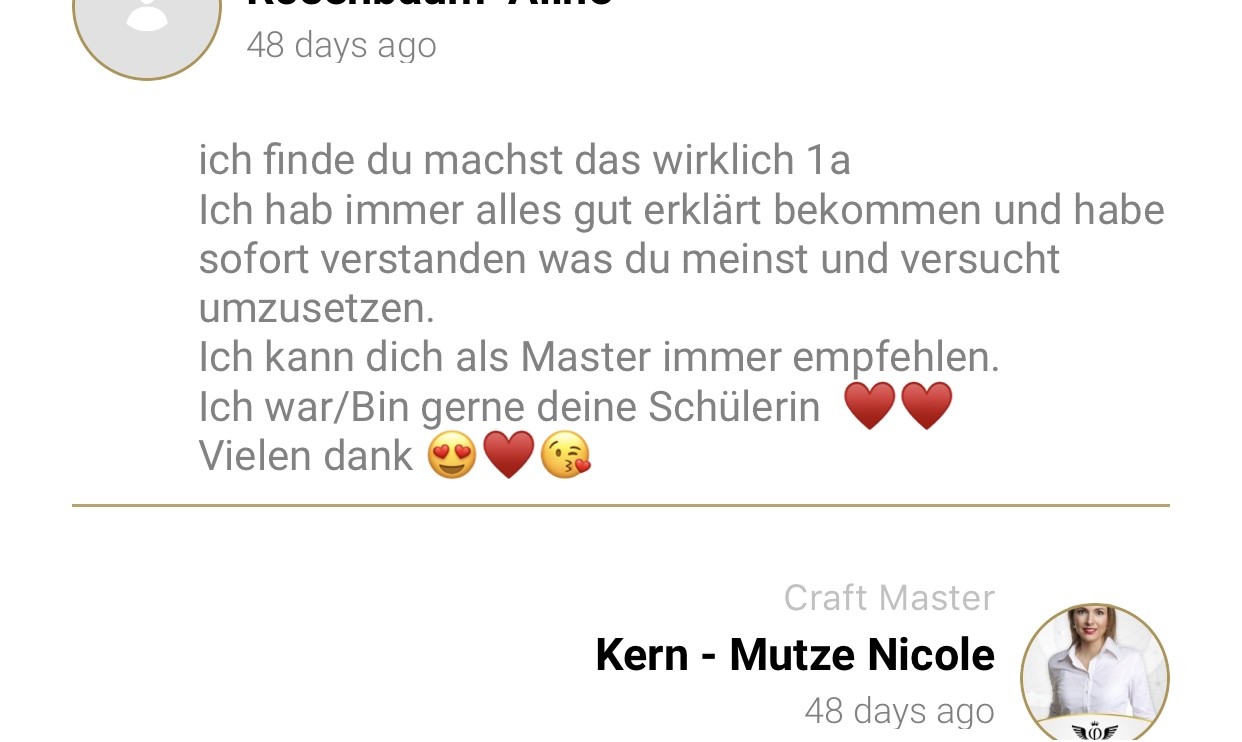Click the partially visible reviewer name at top
Image resolution: width=1242 pixels, height=742 pixels.
click(x=430, y=5)
